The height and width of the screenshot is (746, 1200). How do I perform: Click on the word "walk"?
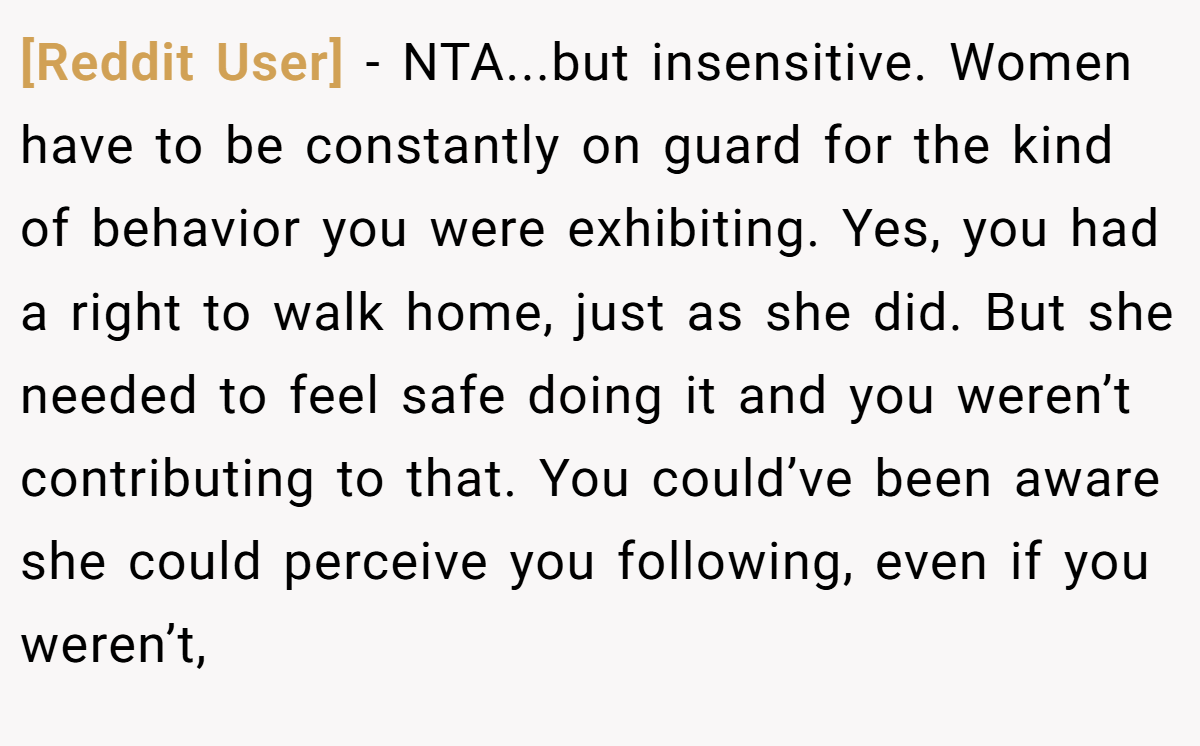click(x=329, y=313)
